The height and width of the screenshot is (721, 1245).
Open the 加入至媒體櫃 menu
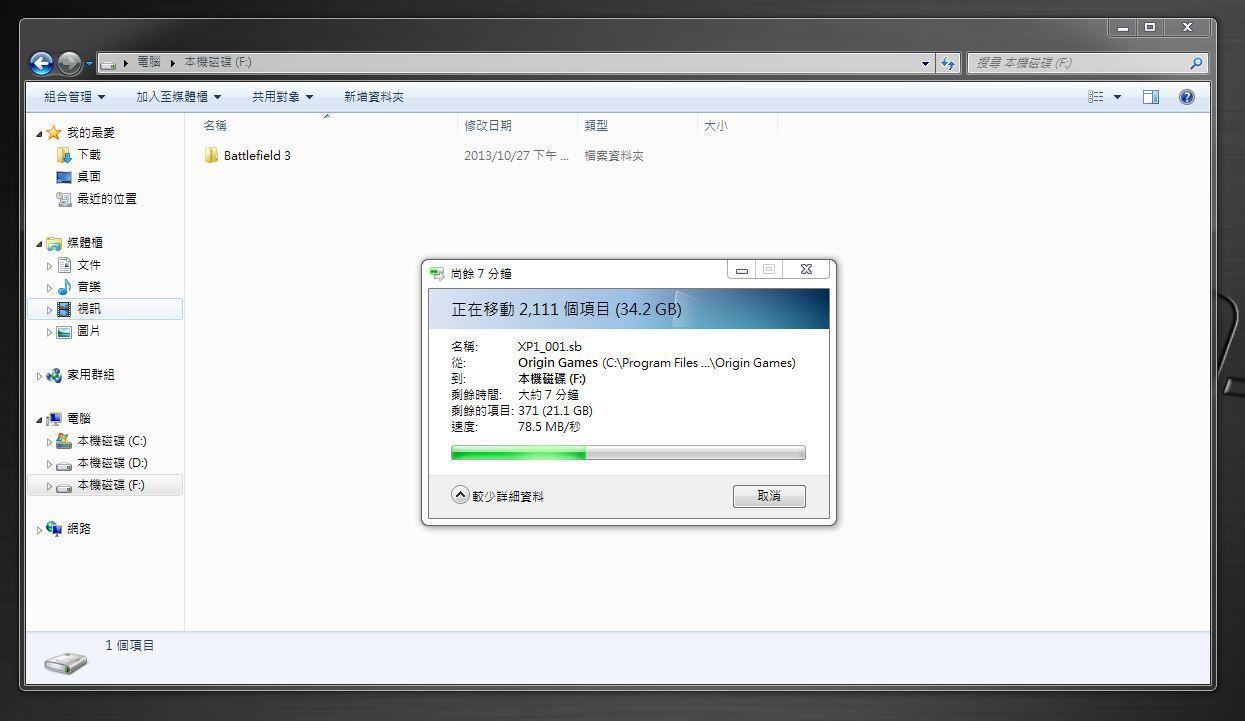click(x=179, y=97)
